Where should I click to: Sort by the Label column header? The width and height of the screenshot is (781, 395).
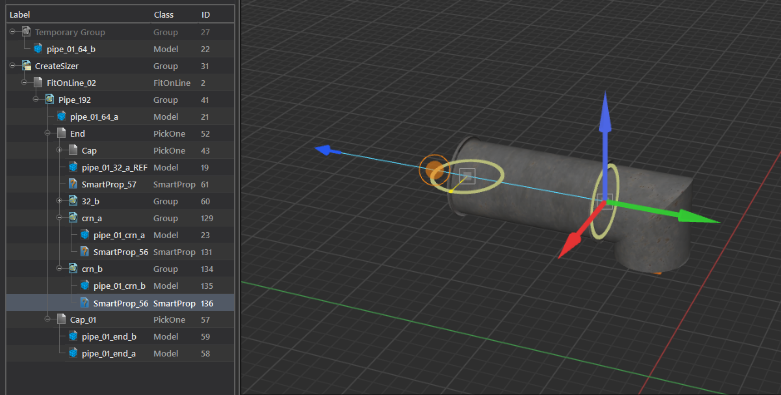20,15
